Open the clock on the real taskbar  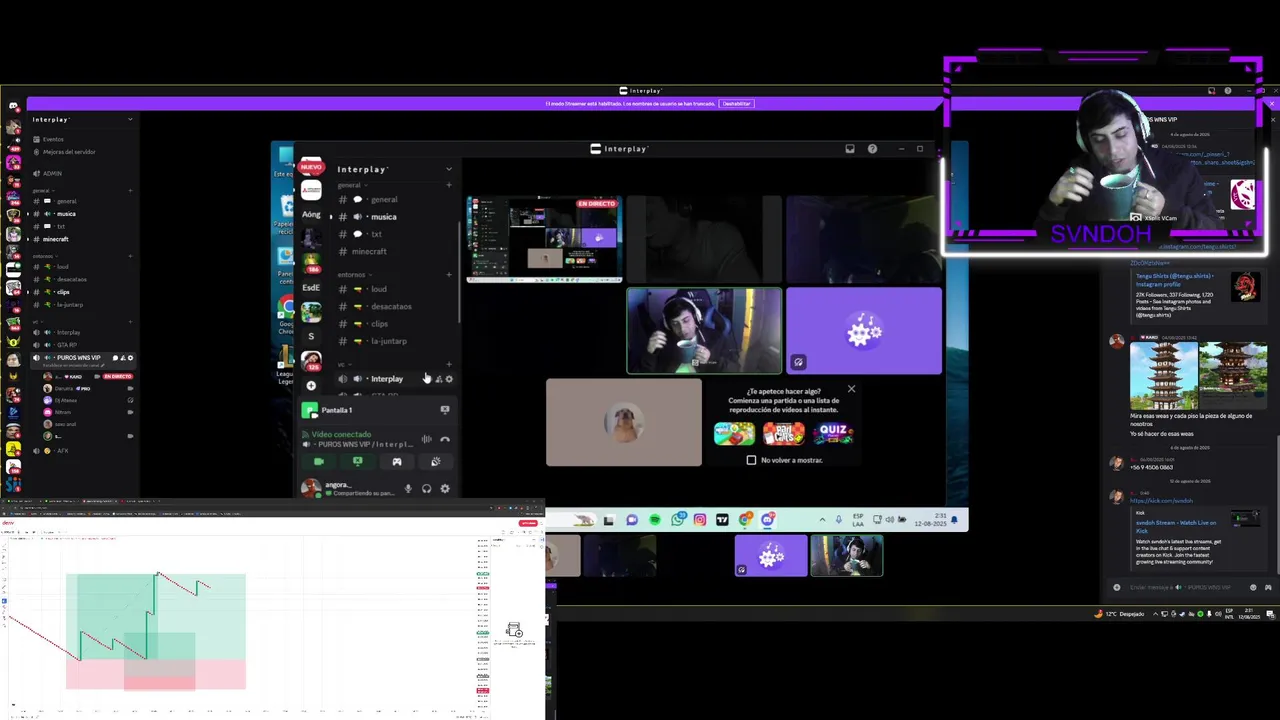pos(1249,614)
